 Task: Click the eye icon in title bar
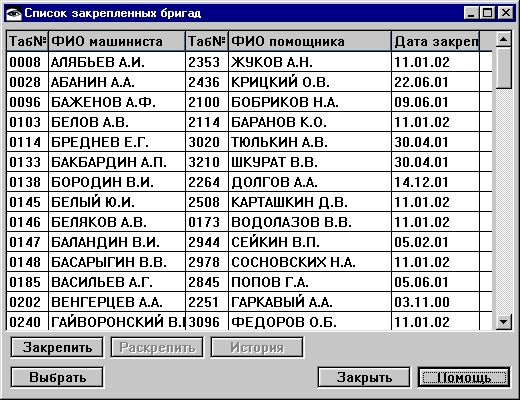tap(14, 13)
